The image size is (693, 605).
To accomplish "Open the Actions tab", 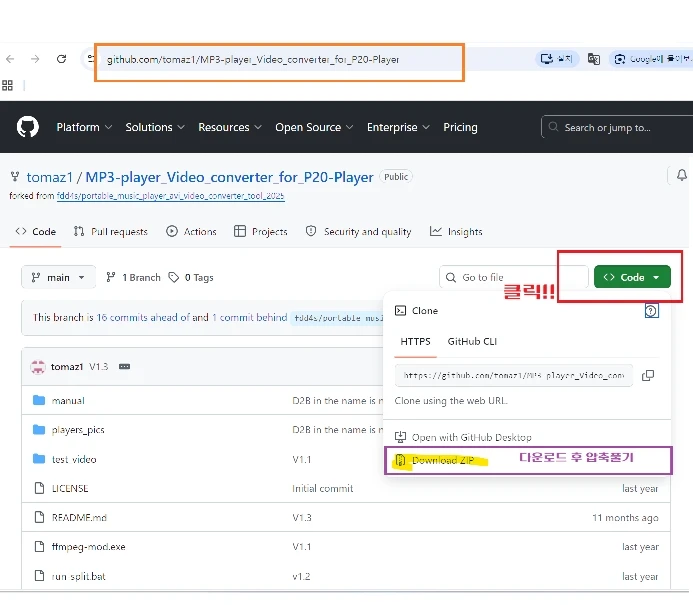I will click(191, 232).
